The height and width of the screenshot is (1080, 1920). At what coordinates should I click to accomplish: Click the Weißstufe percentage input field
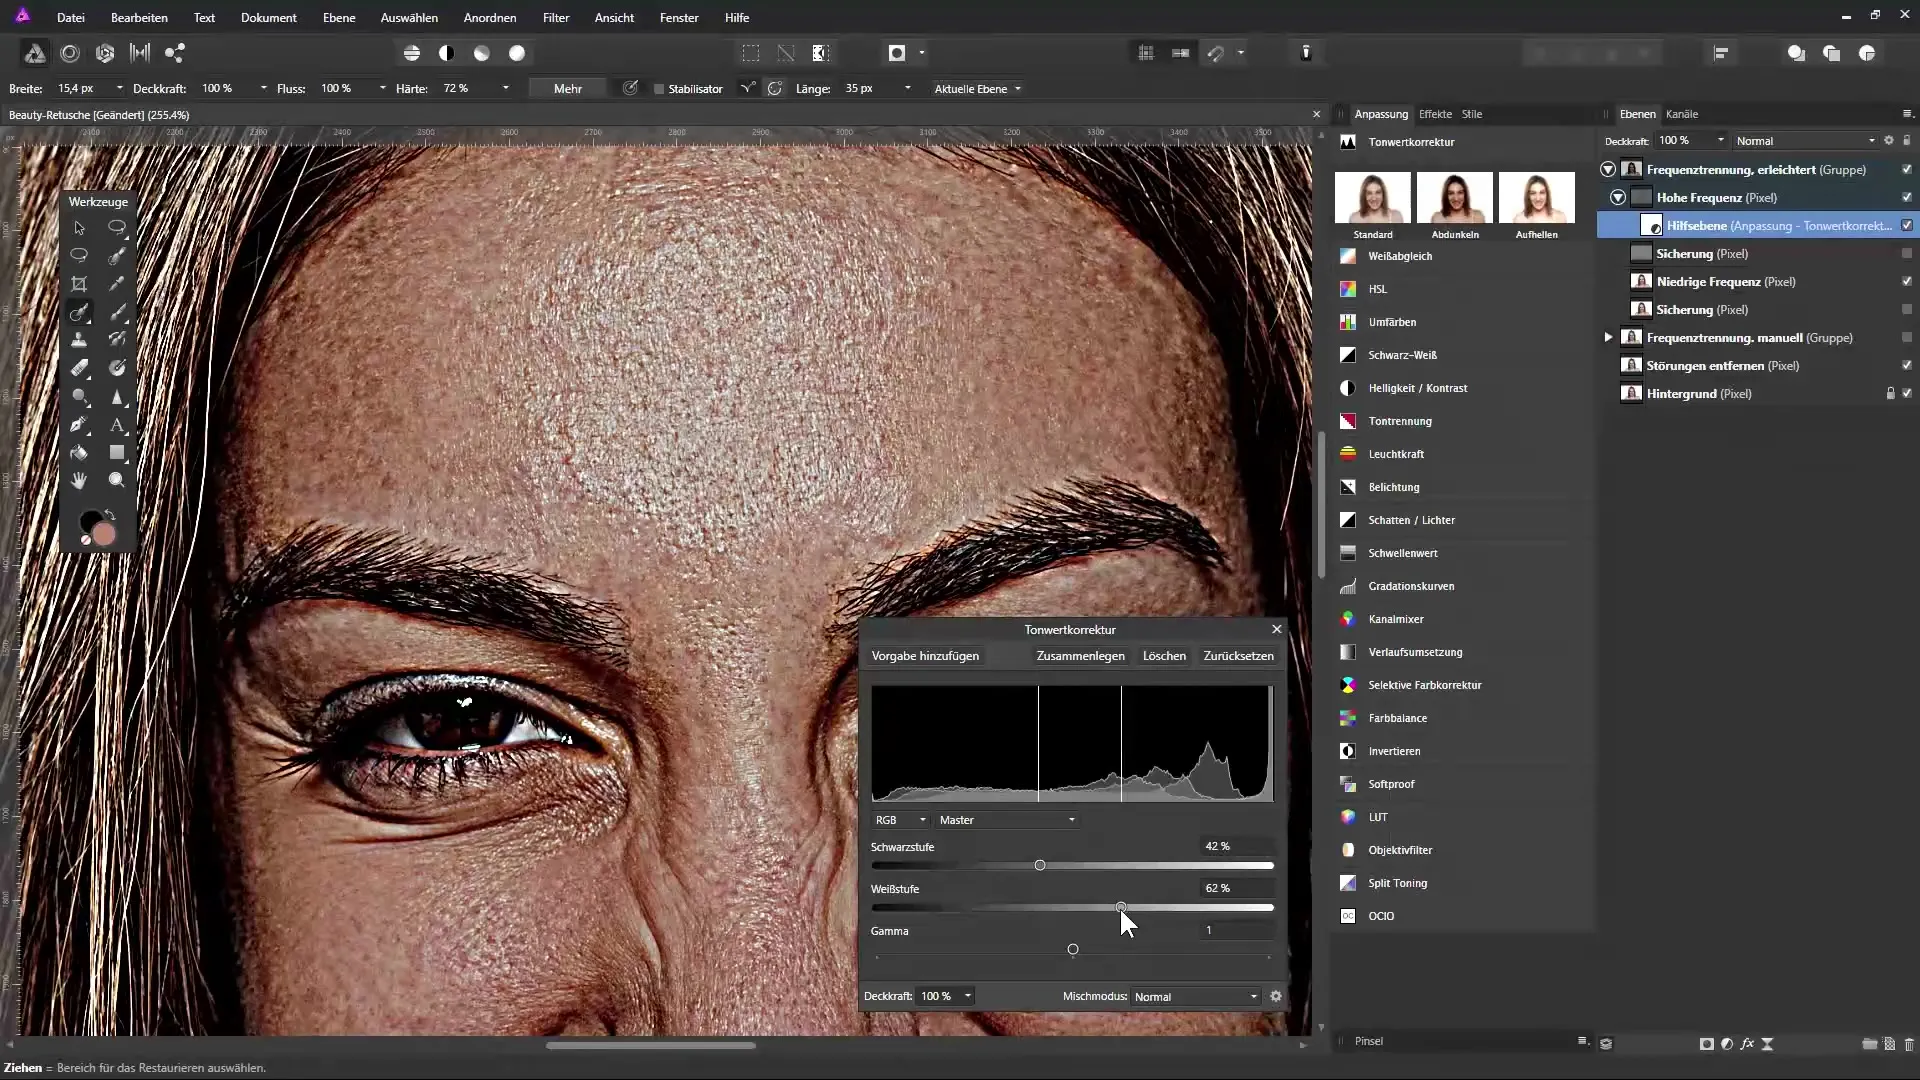[1237, 888]
